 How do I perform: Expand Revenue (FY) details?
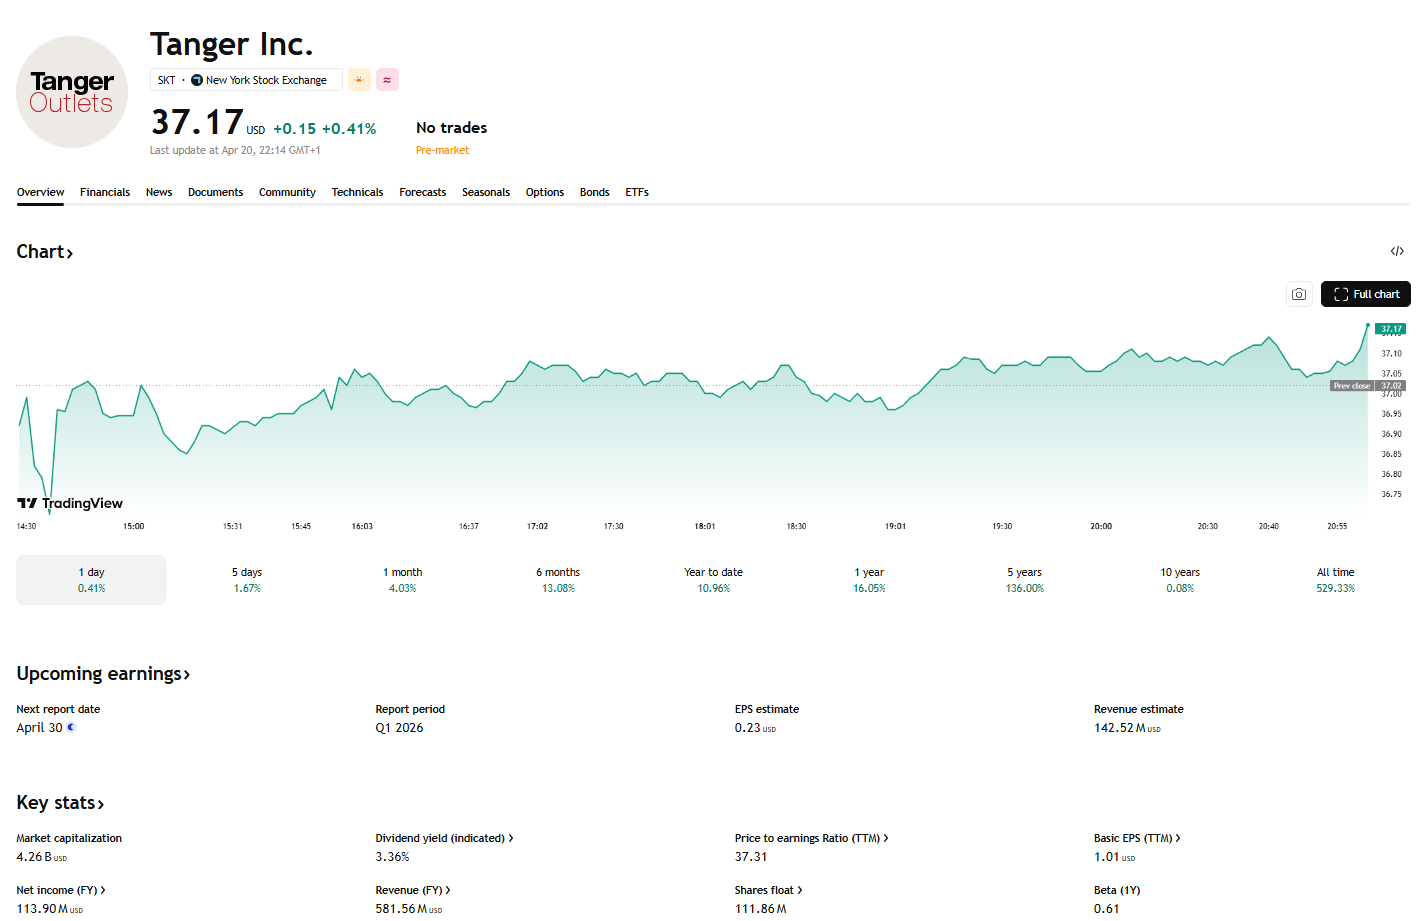413,890
